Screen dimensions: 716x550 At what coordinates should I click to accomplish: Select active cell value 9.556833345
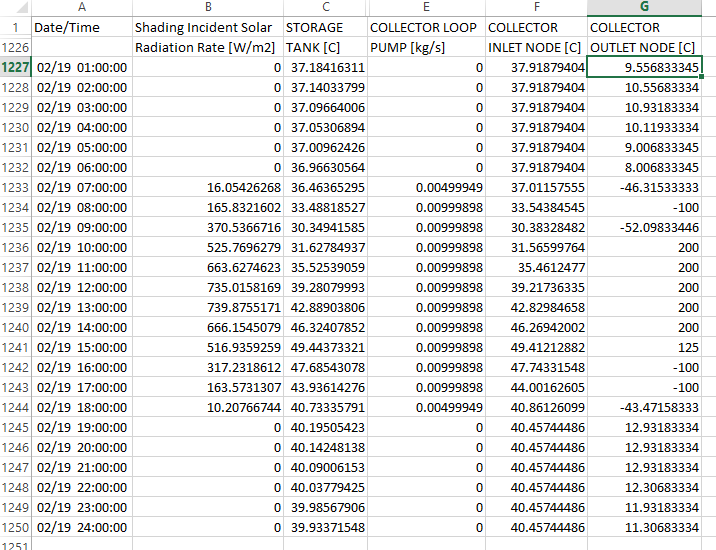click(644, 68)
